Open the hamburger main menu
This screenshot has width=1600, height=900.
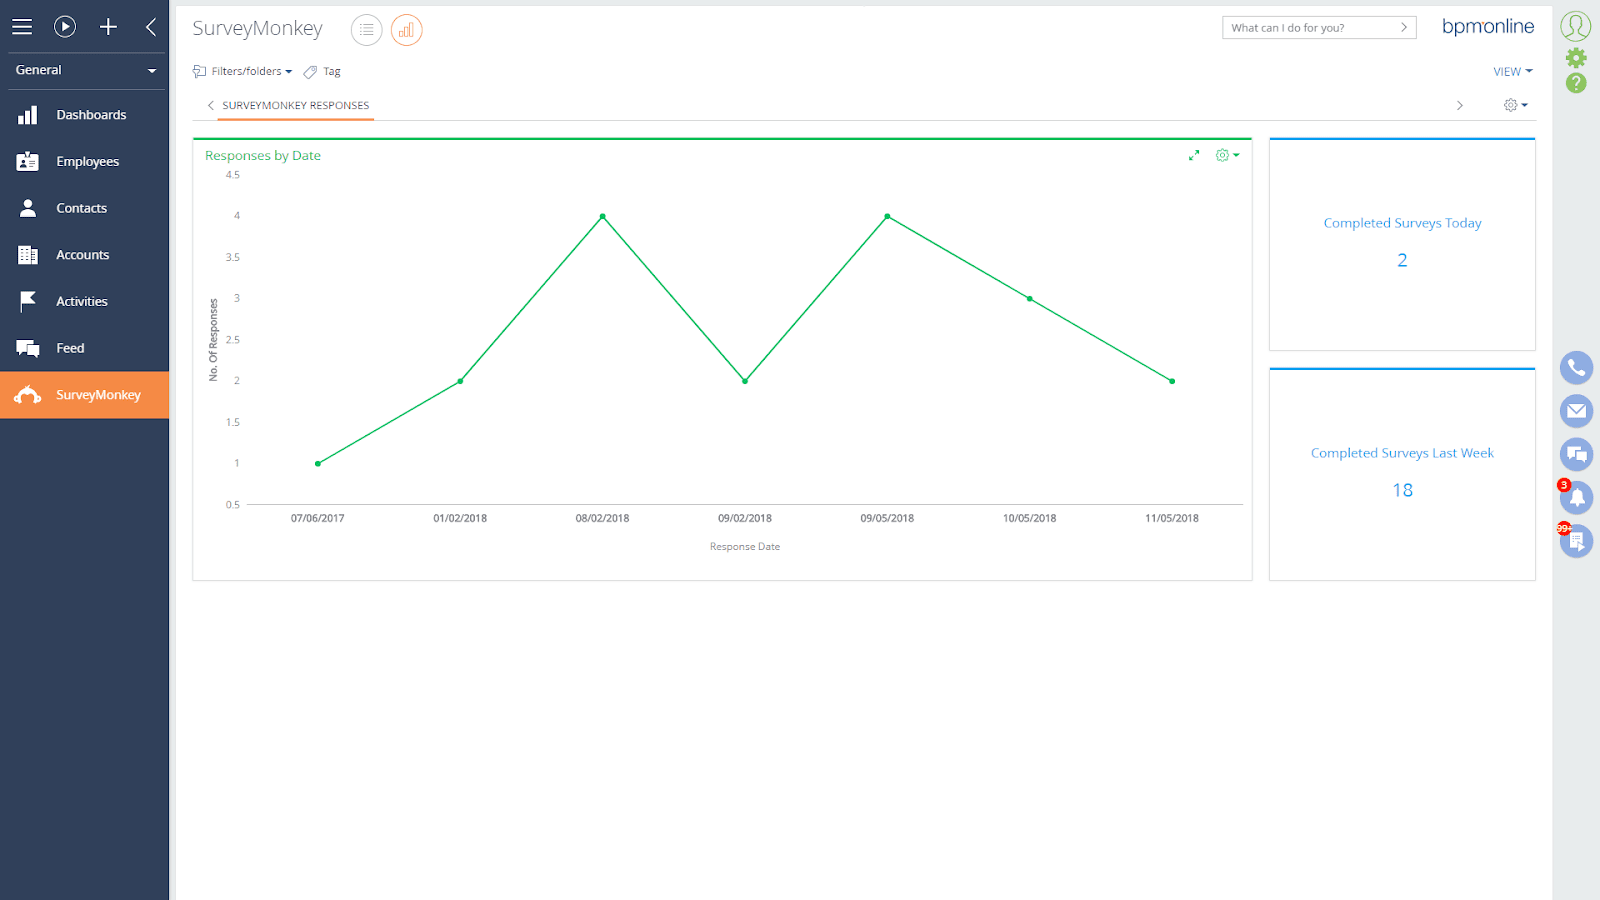22,27
